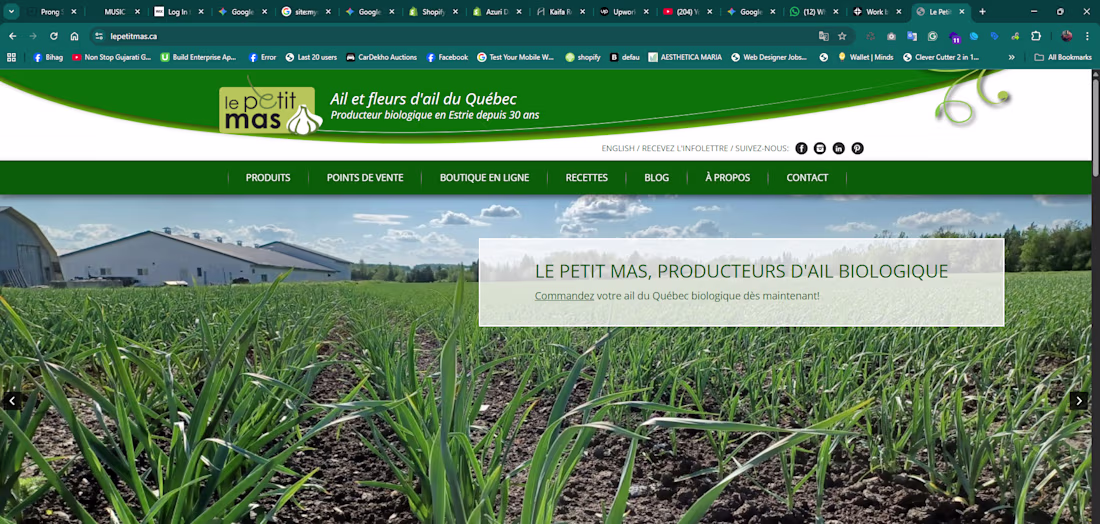
Task: Open the Clever Cutter 2 in 1 bookmark
Action: 941,58
